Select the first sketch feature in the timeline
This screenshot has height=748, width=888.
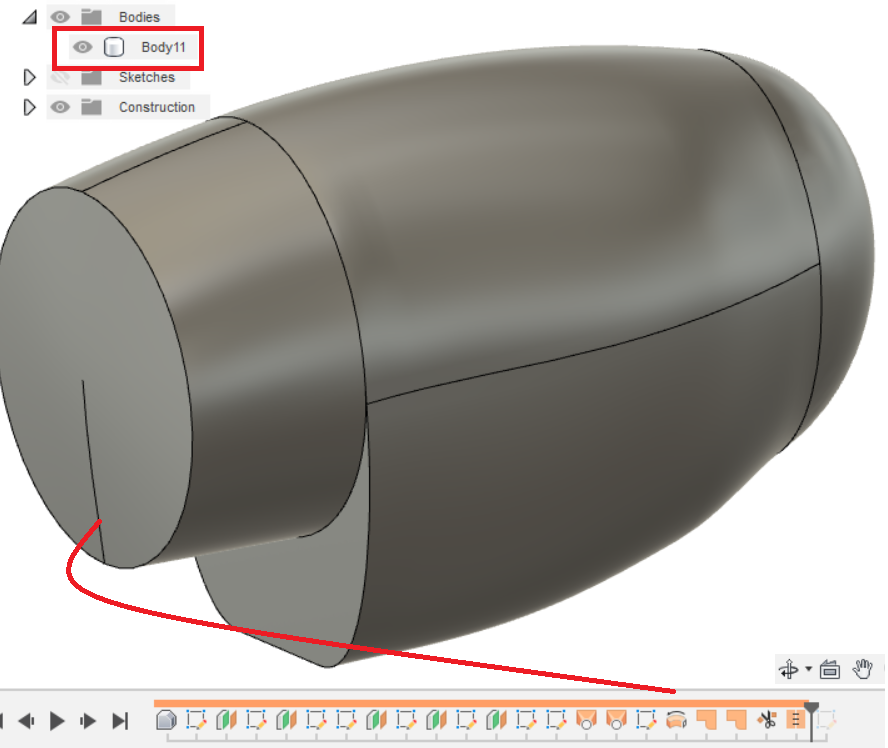coord(196,720)
